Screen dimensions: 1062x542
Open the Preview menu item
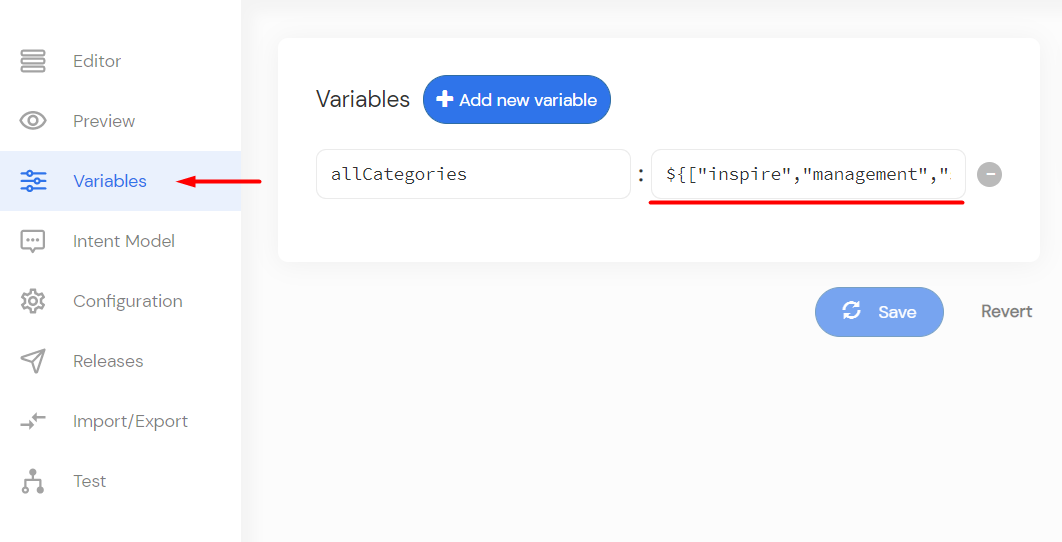[x=104, y=121]
